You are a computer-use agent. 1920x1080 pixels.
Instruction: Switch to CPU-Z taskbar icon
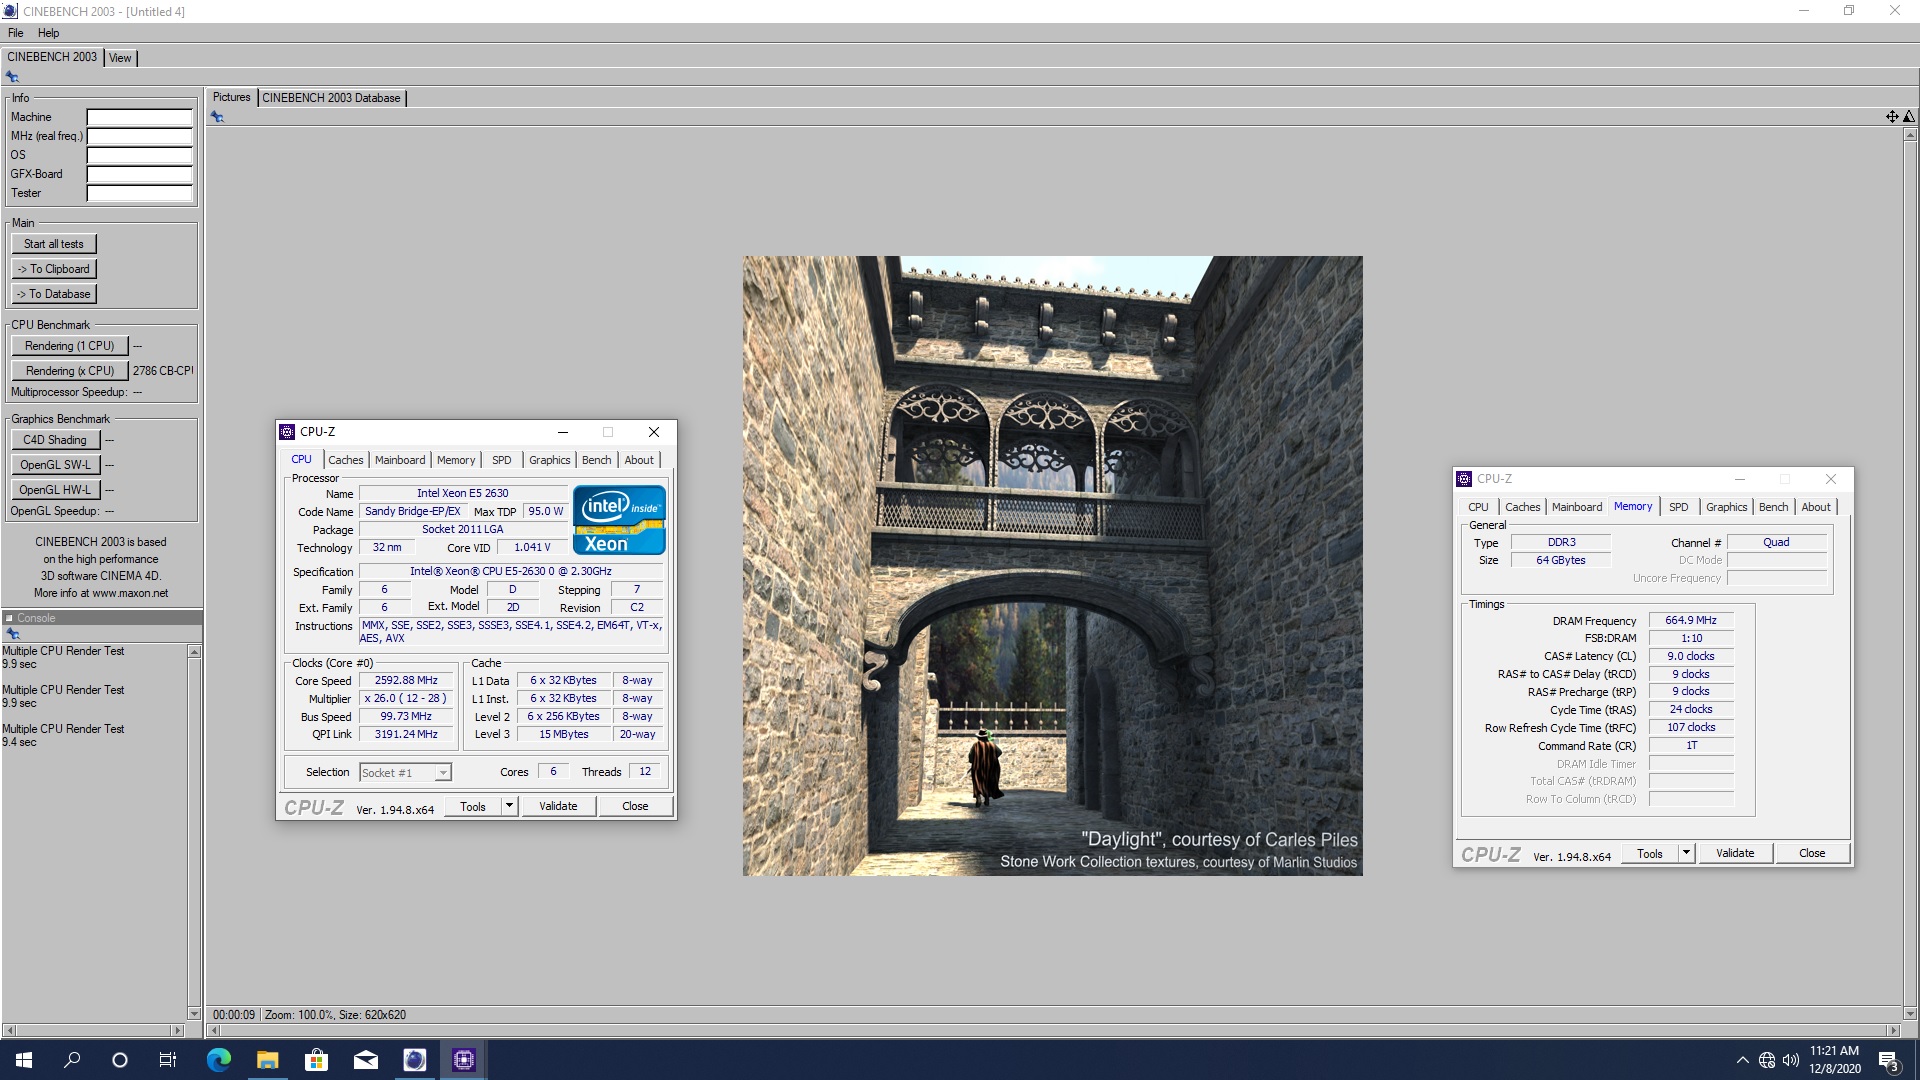tap(463, 1060)
